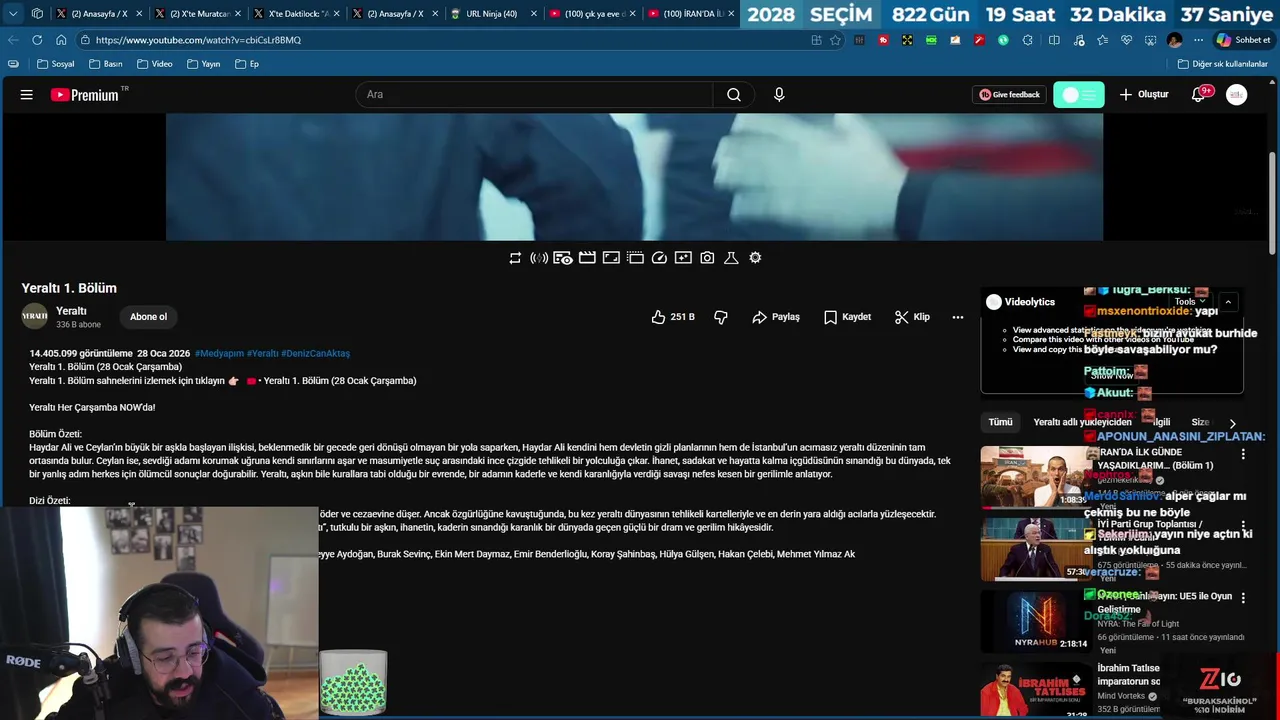Open the Yeraltı channel name link
This screenshot has width=1280, height=720.
coord(71,311)
